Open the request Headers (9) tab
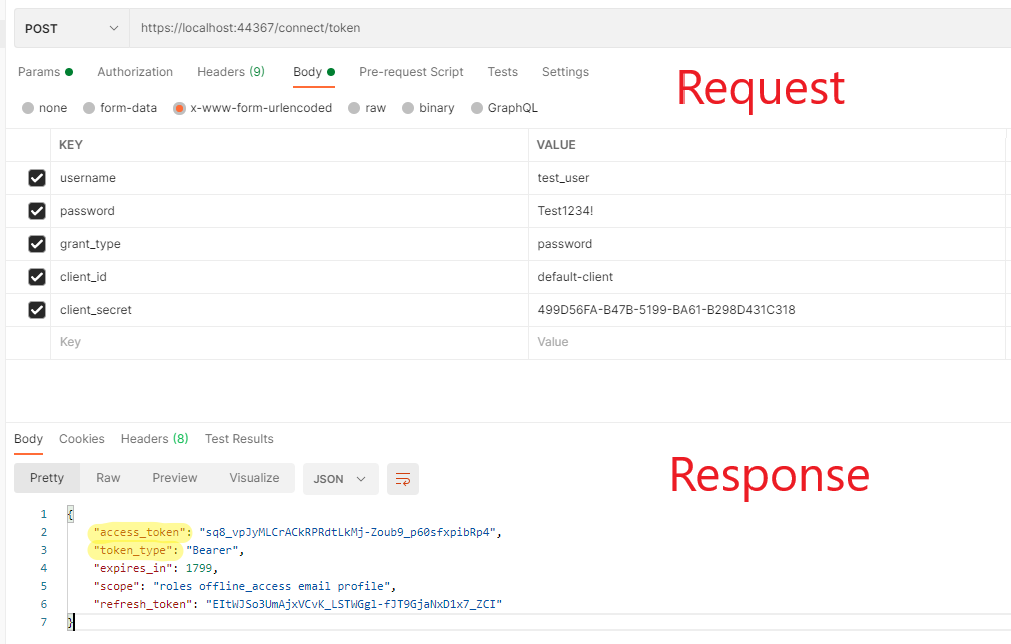The height and width of the screenshot is (644, 1011). (230, 72)
